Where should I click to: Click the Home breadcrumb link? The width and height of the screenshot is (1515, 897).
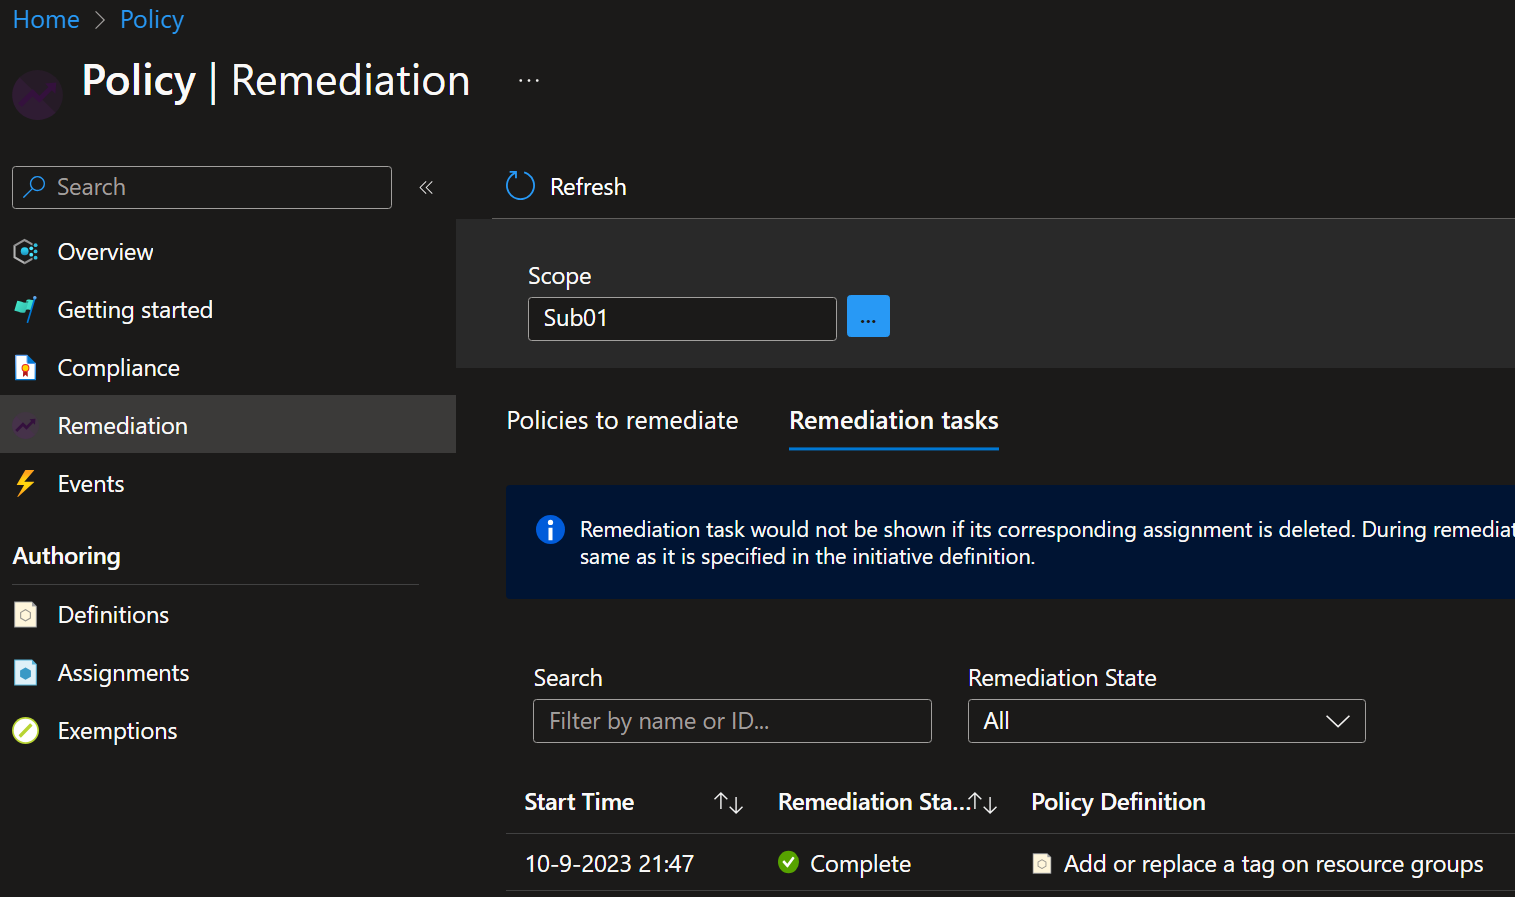(46, 19)
